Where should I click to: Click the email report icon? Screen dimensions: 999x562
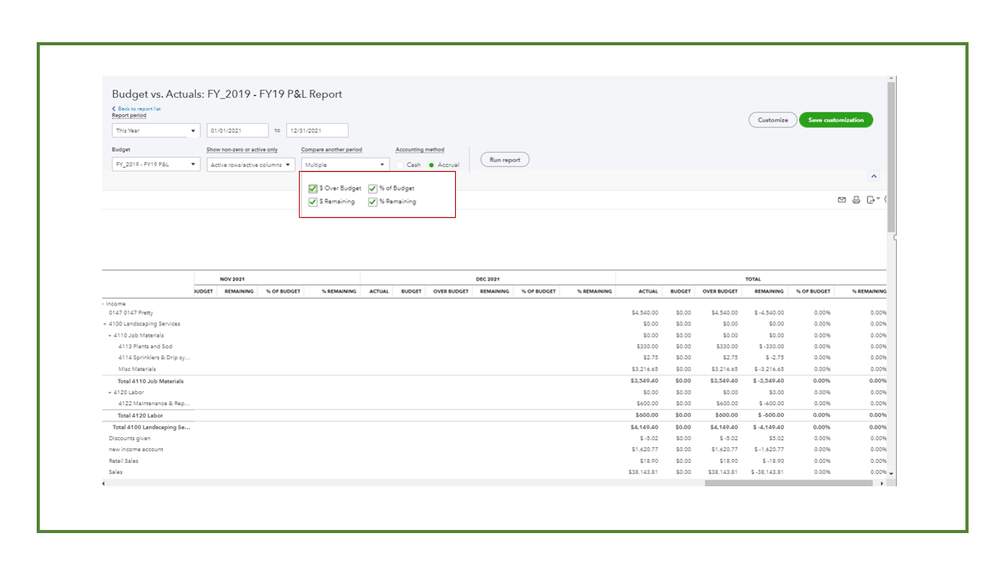pyautogui.click(x=842, y=200)
